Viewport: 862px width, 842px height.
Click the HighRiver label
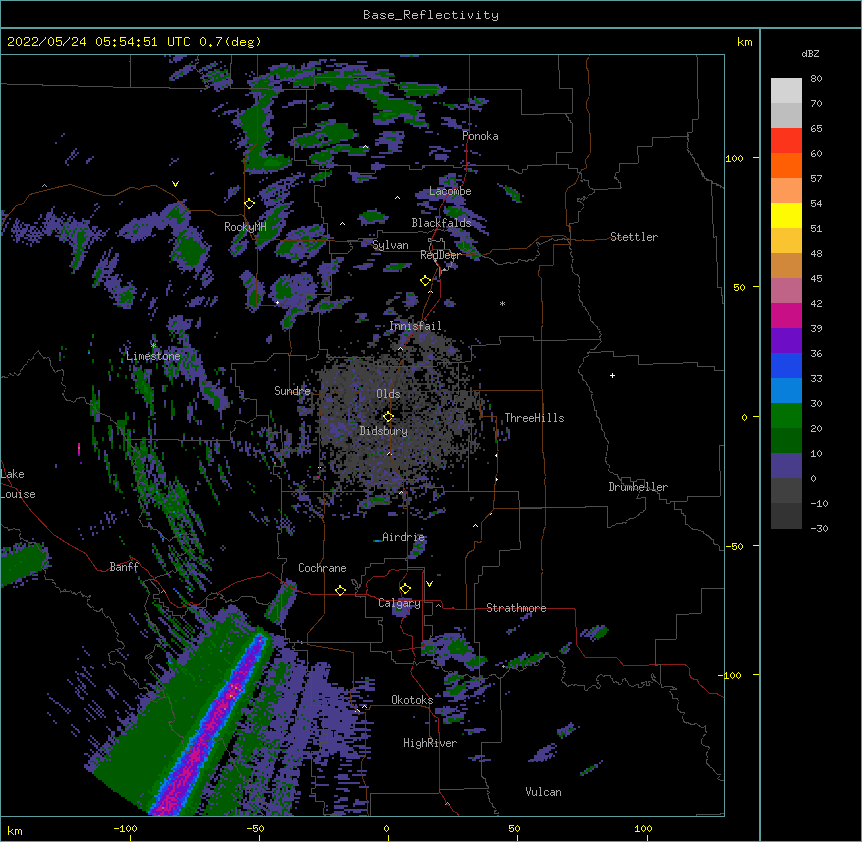pyautogui.click(x=430, y=743)
